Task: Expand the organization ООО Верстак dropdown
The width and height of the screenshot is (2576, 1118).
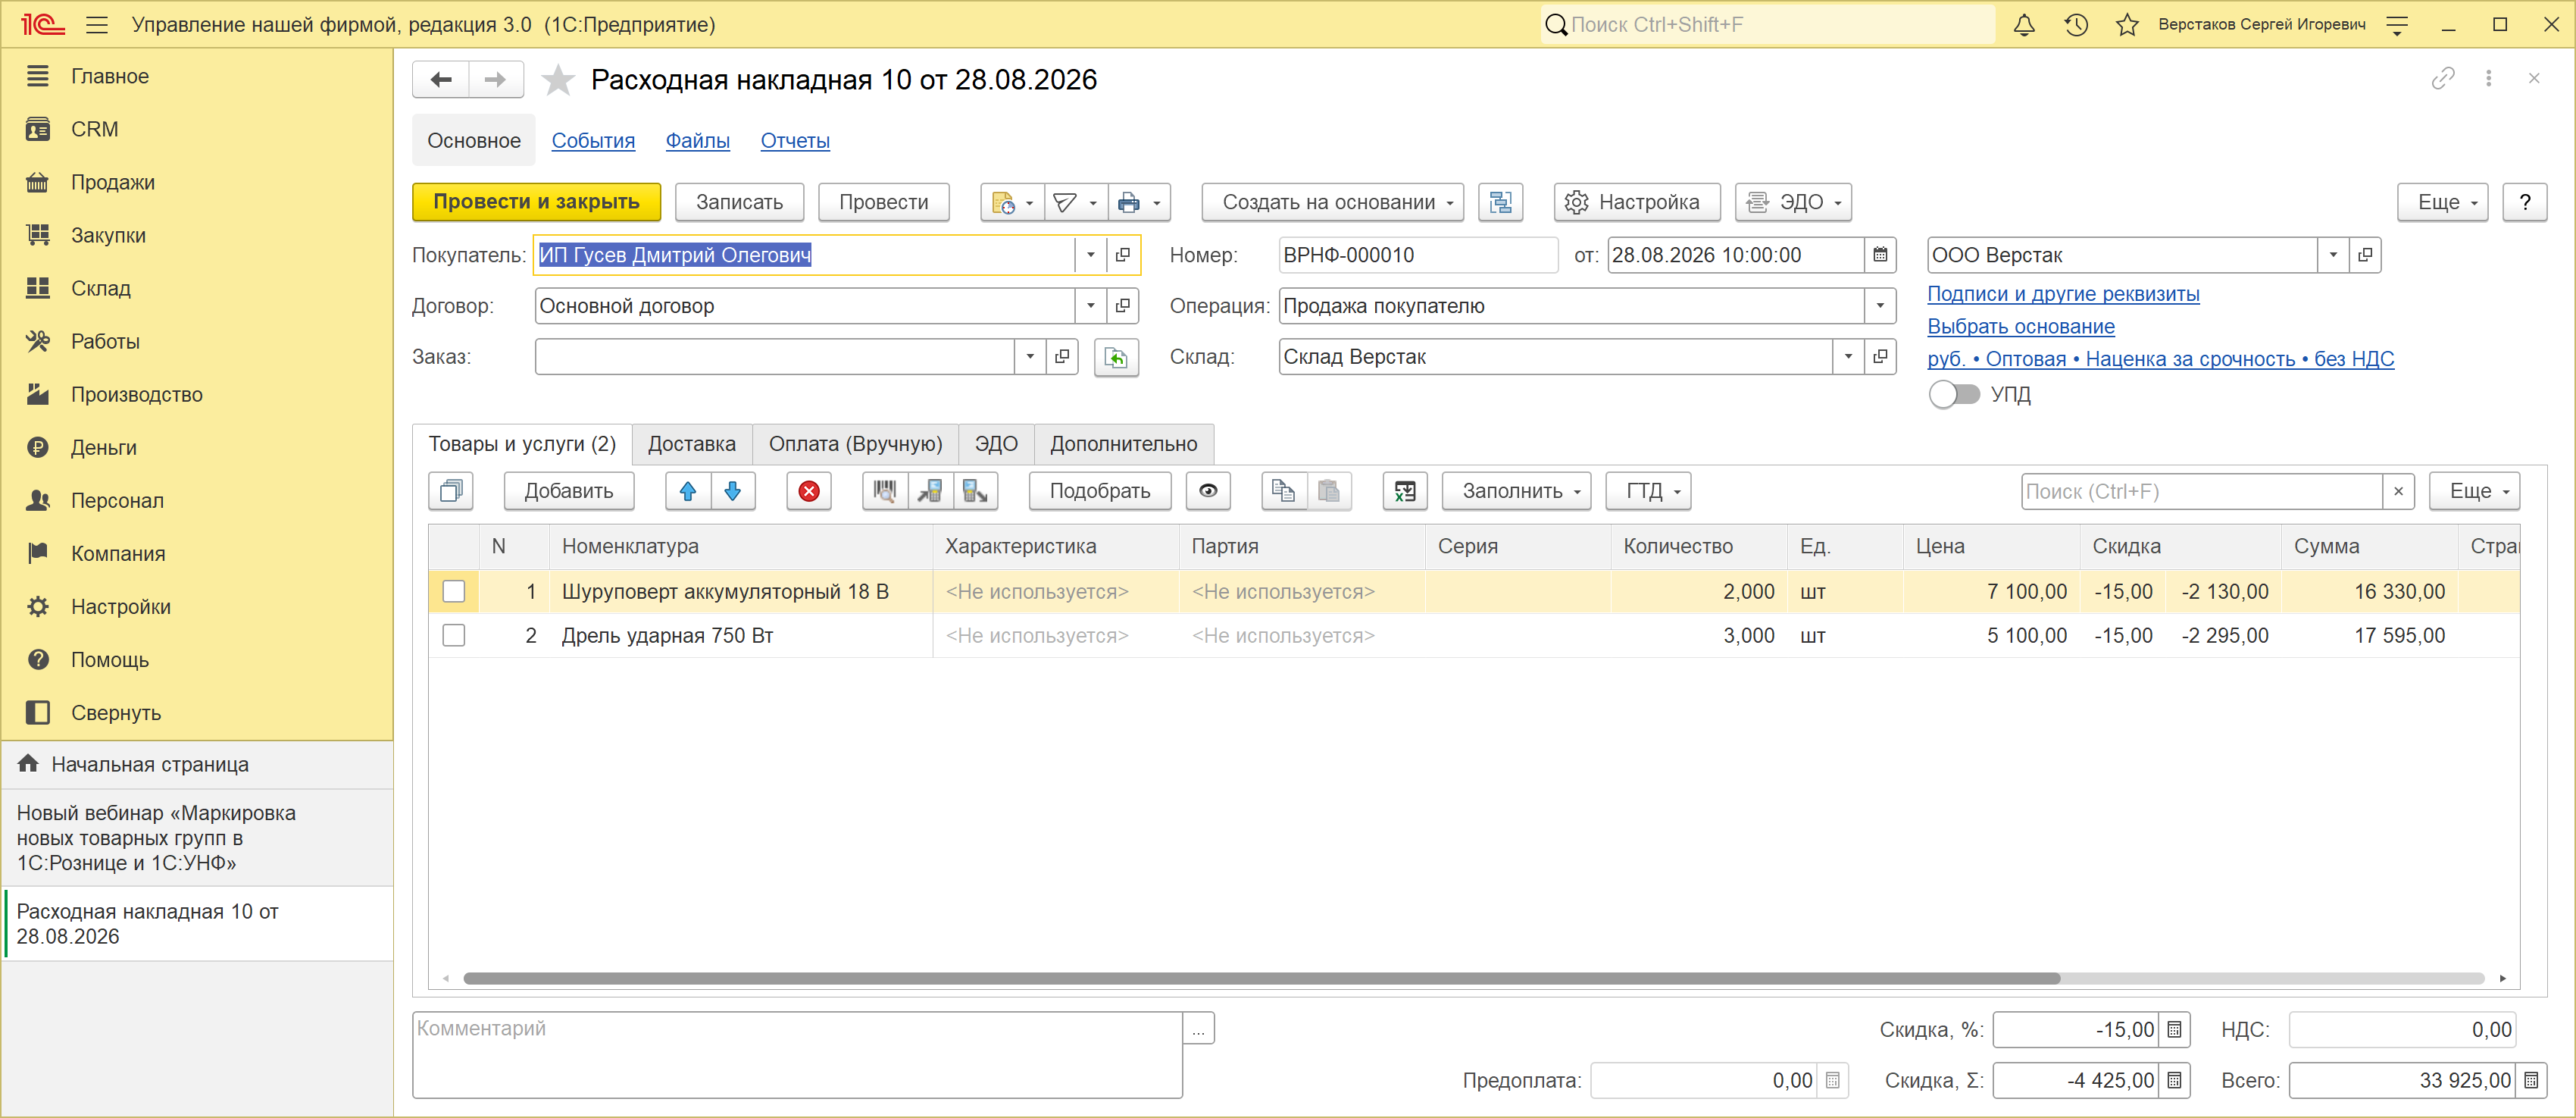Action: click(x=2333, y=255)
